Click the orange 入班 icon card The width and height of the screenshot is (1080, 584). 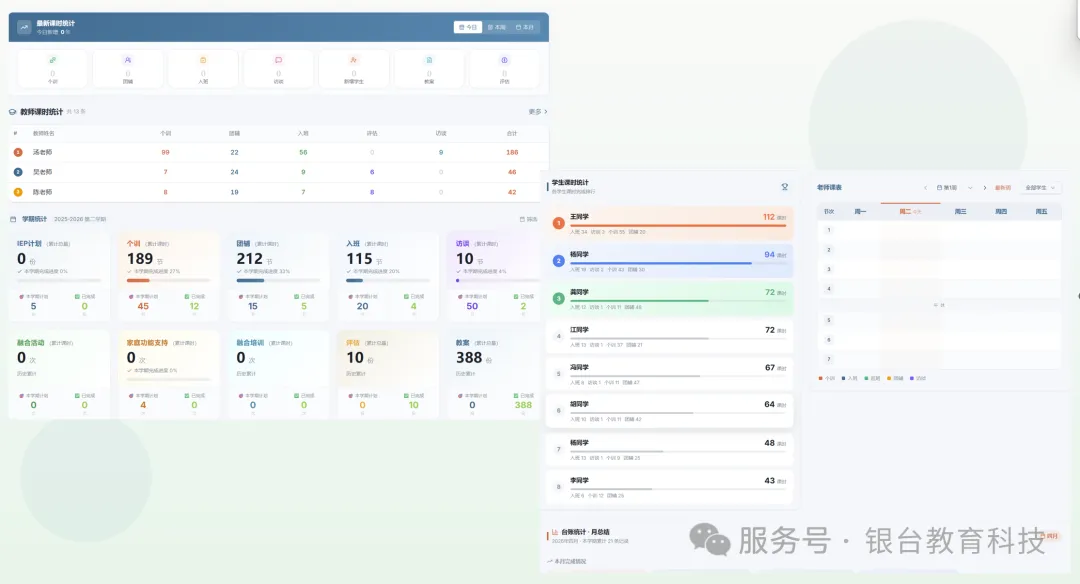click(x=203, y=68)
